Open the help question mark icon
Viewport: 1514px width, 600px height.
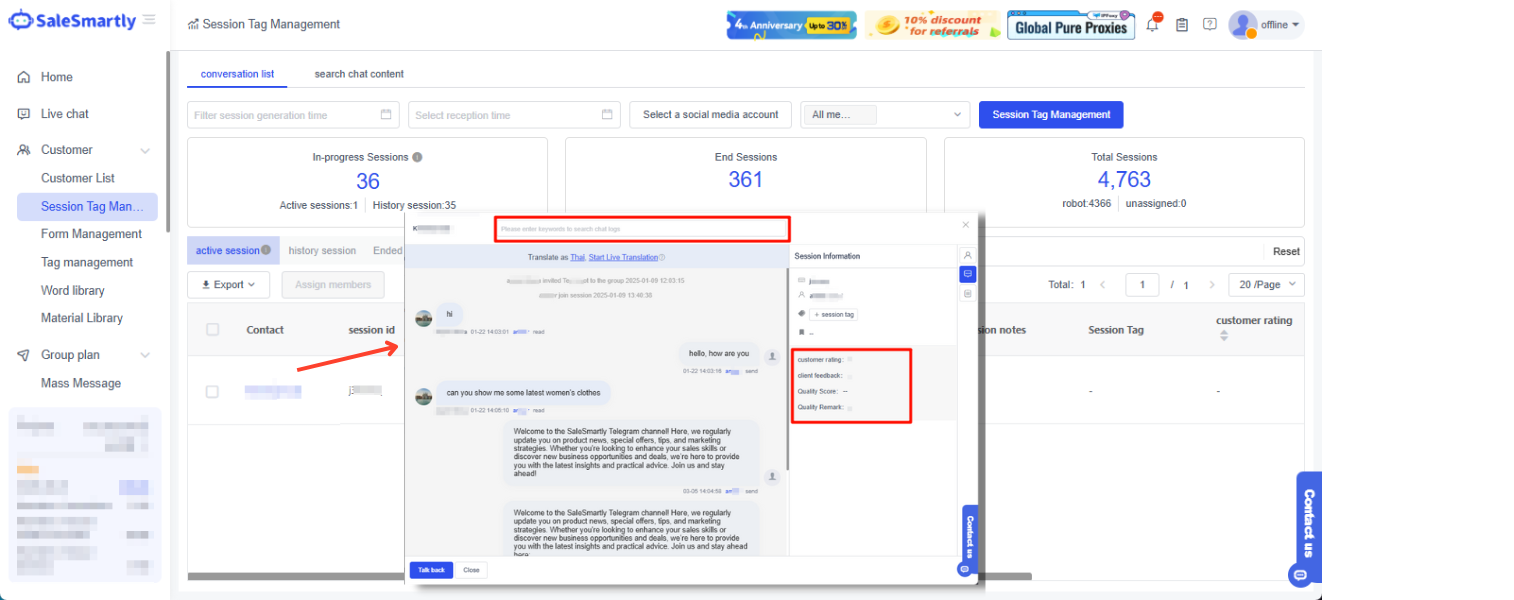coord(1210,25)
